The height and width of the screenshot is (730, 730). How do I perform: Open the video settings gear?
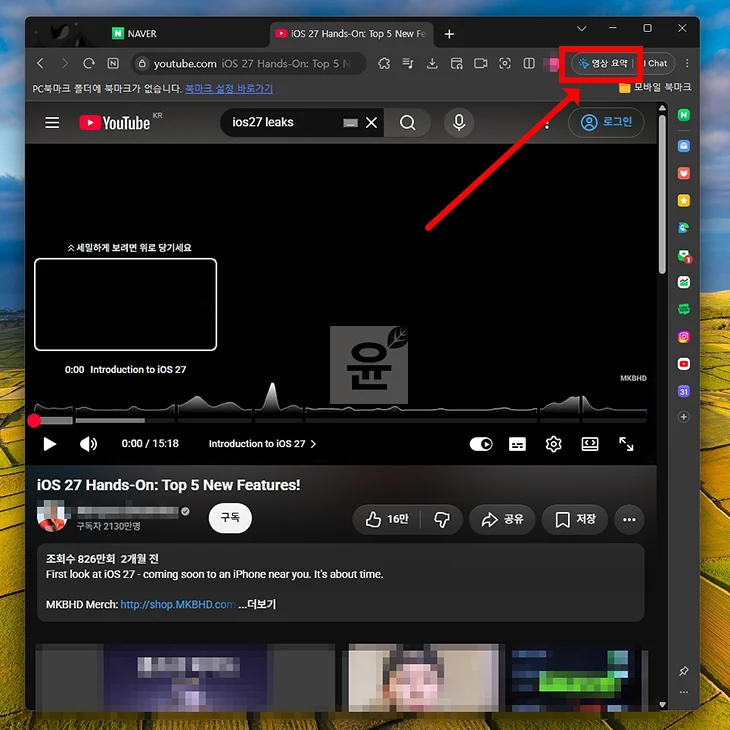point(553,444)
